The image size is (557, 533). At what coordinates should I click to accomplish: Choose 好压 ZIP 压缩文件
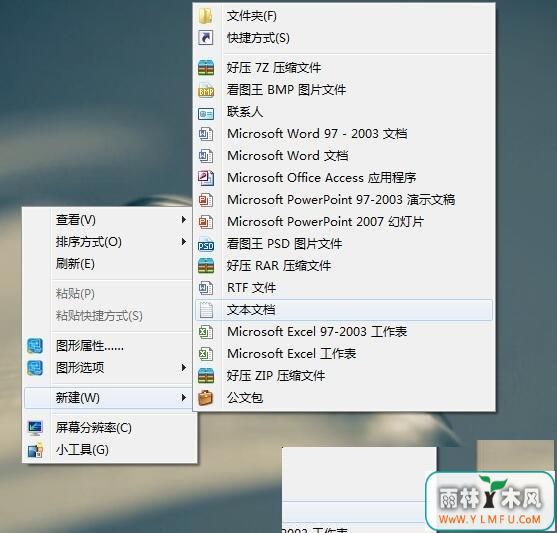[x=276, y=376]
